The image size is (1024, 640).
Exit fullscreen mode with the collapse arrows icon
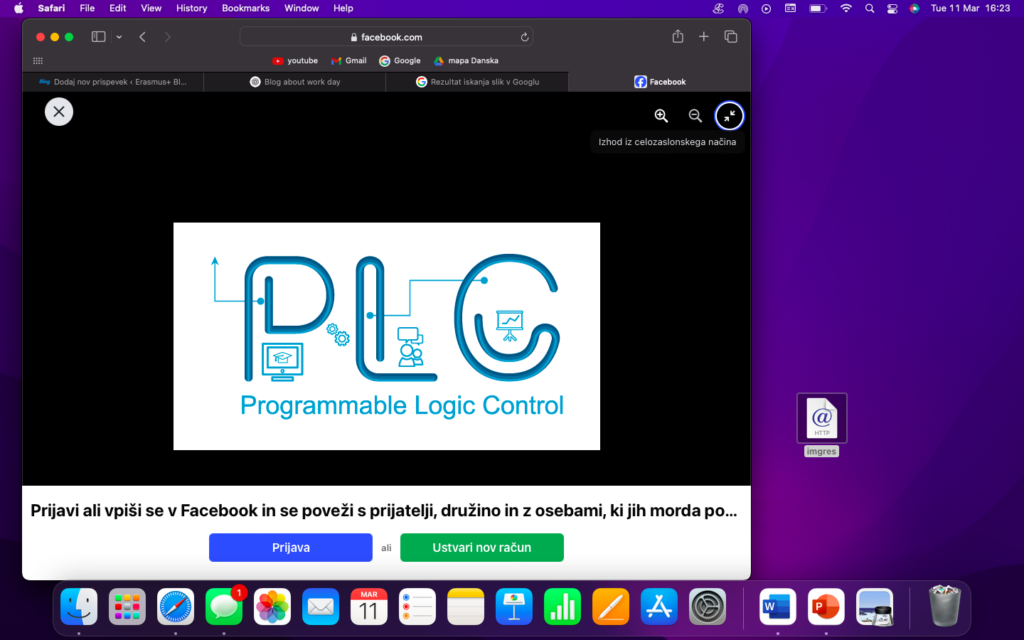[729, 116]
